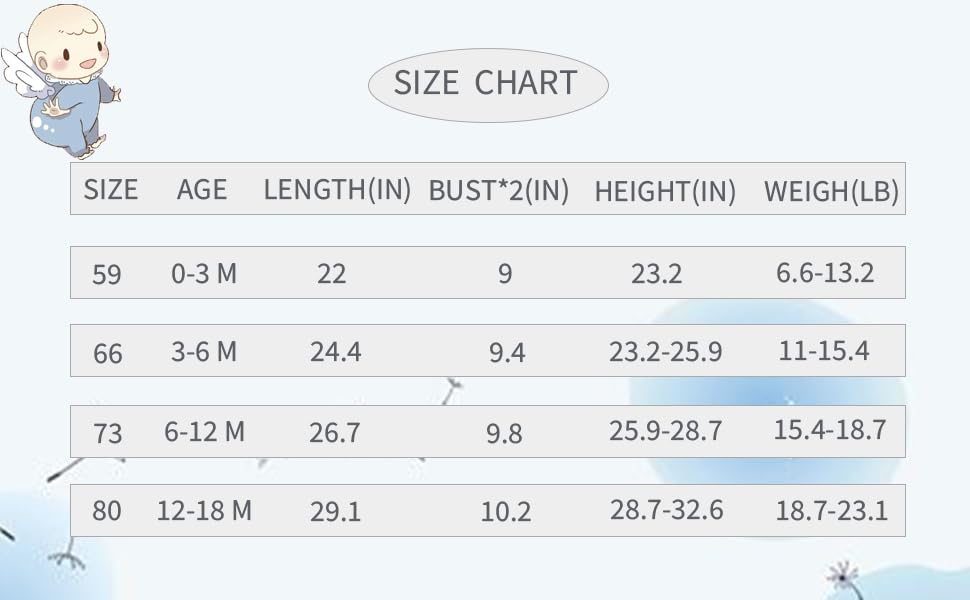The height and width of the screenshot is (600, 970).
Task: Click the SIZE CHART title oval
Action: (x=487, y=83)
